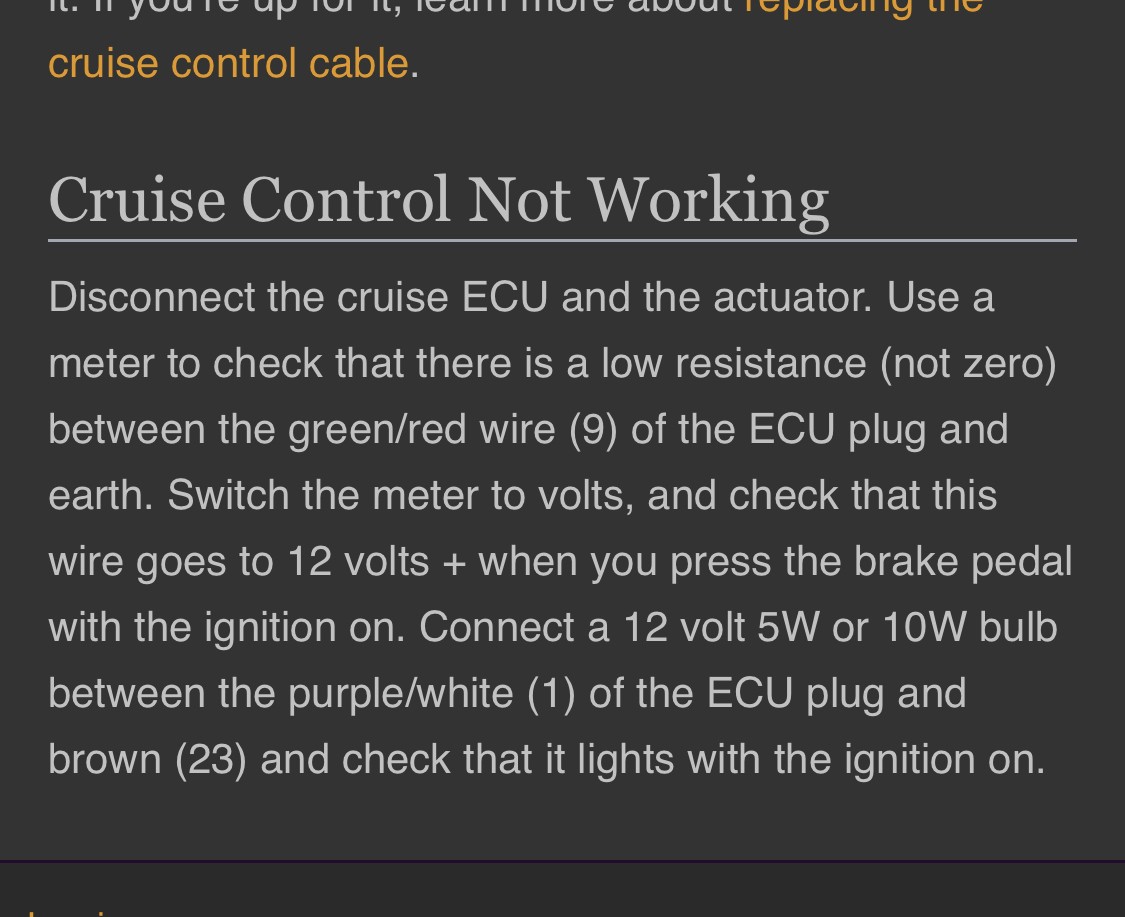Click the word 'Disconnect' in the paragraph

(152, 296)
